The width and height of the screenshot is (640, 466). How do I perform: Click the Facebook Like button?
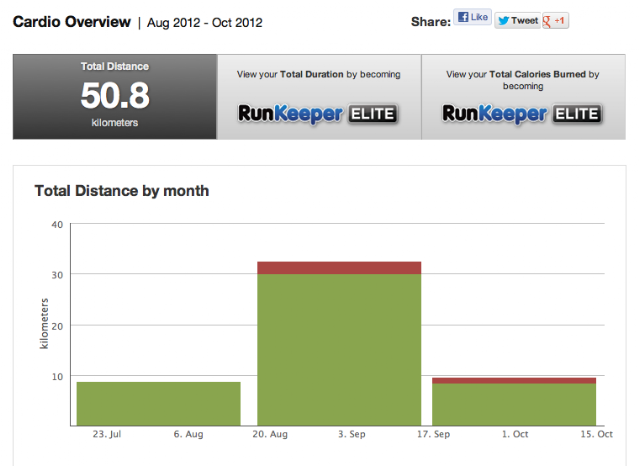pos(472,17)
